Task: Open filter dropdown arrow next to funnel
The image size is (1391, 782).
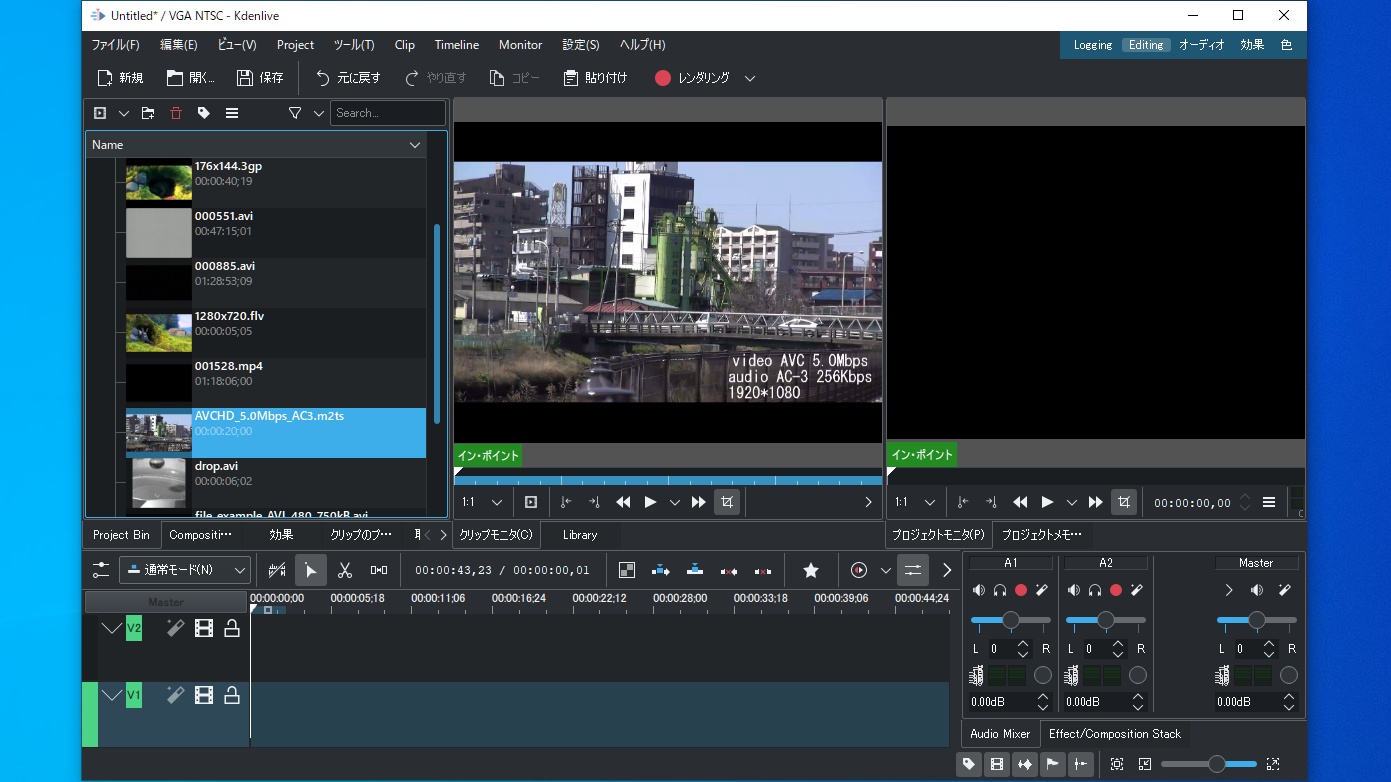Action: 319,113
